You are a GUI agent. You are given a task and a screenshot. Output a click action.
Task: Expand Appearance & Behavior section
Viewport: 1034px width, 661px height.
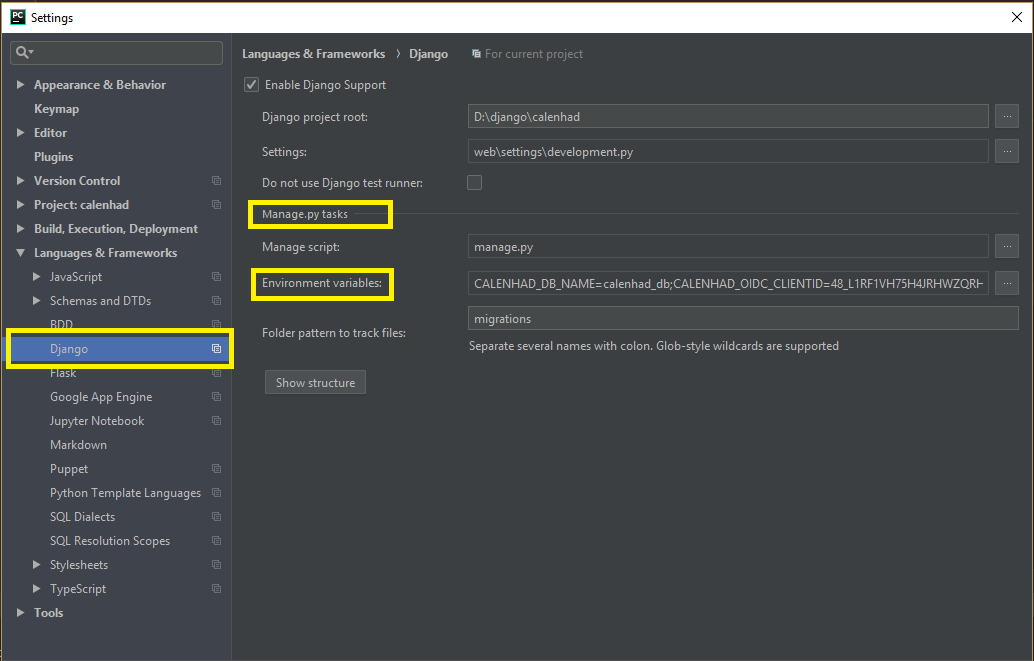click(20, 84)
